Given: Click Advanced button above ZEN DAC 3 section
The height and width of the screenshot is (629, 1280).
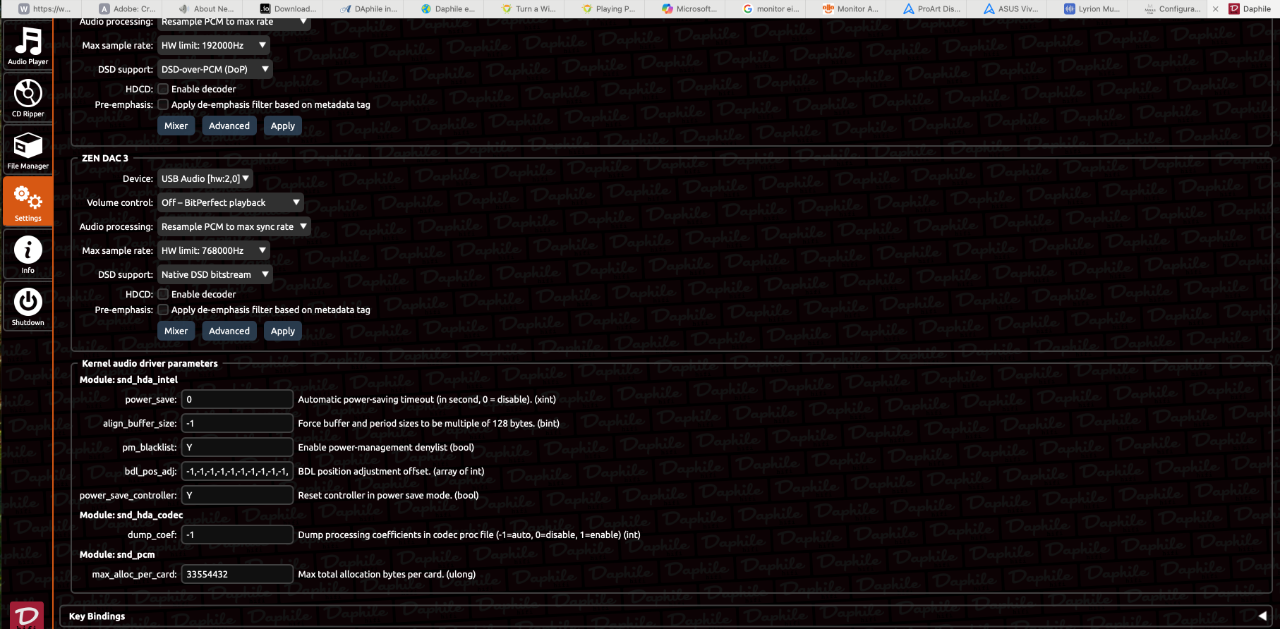Looking at the screenshot, I should click(x=229, y=126).
